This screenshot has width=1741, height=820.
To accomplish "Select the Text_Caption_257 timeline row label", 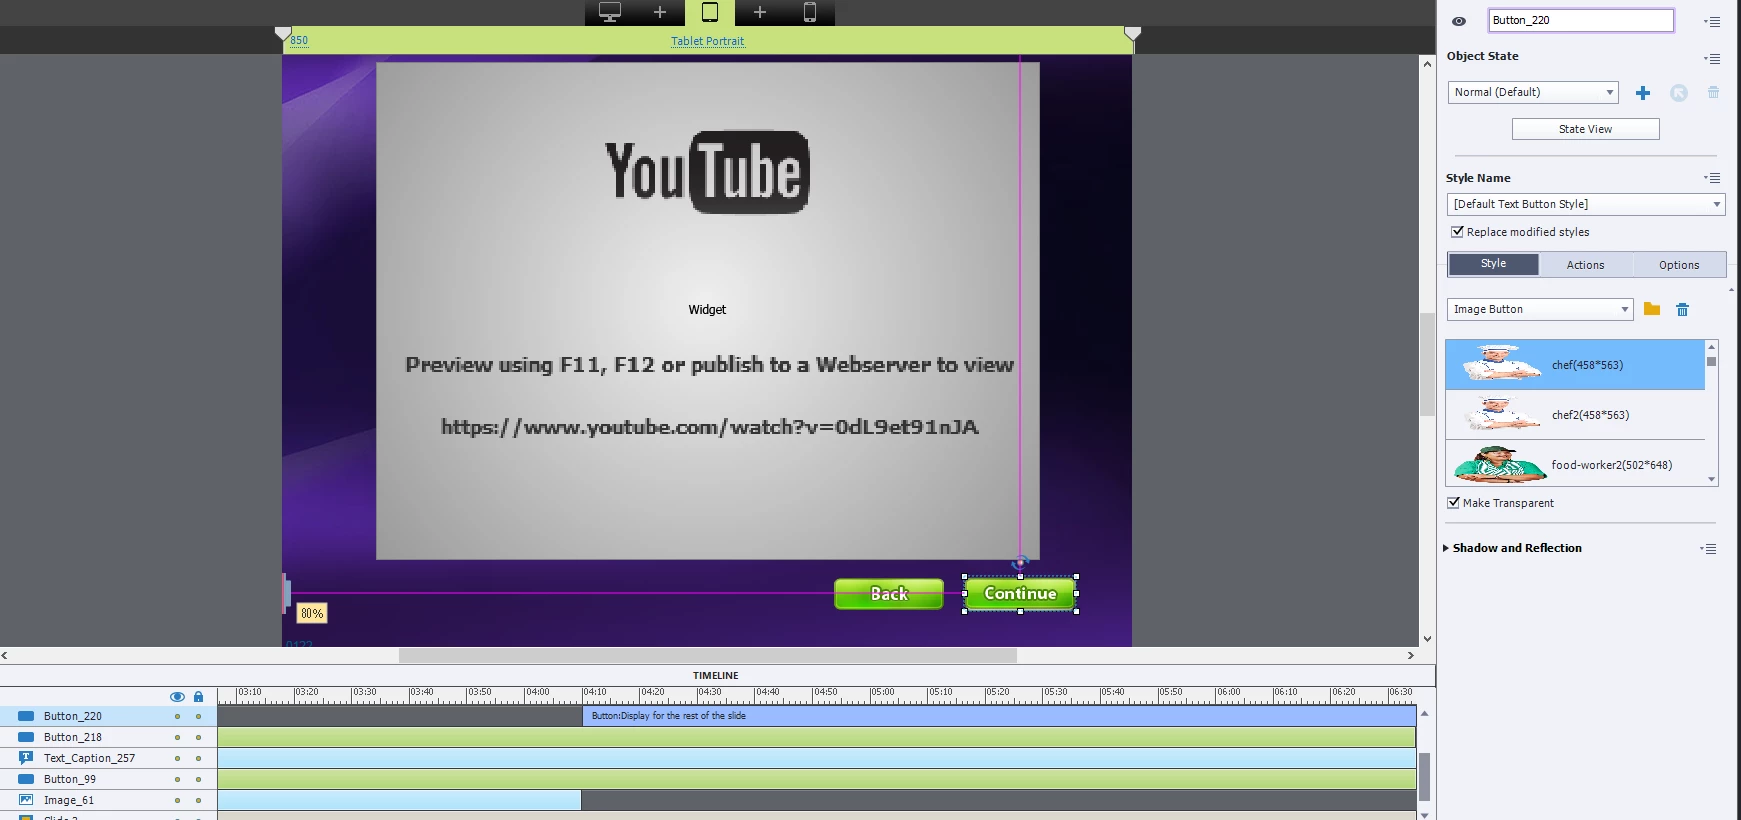I will point(89,758).
